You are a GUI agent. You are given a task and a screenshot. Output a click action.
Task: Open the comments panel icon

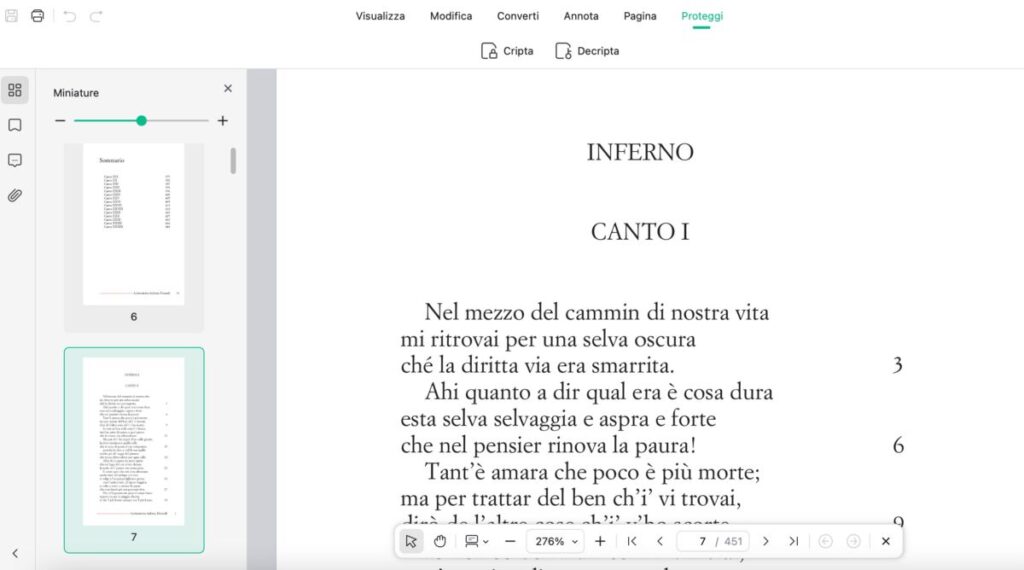[15, 161]
